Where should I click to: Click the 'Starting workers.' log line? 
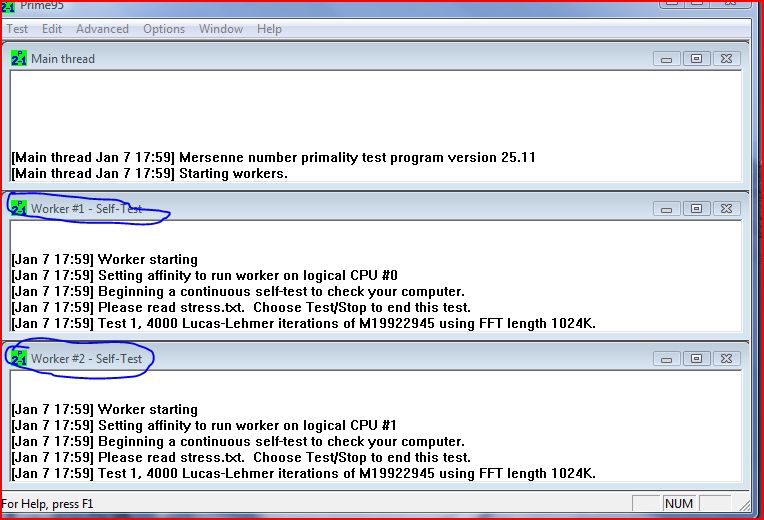point(150,173)
